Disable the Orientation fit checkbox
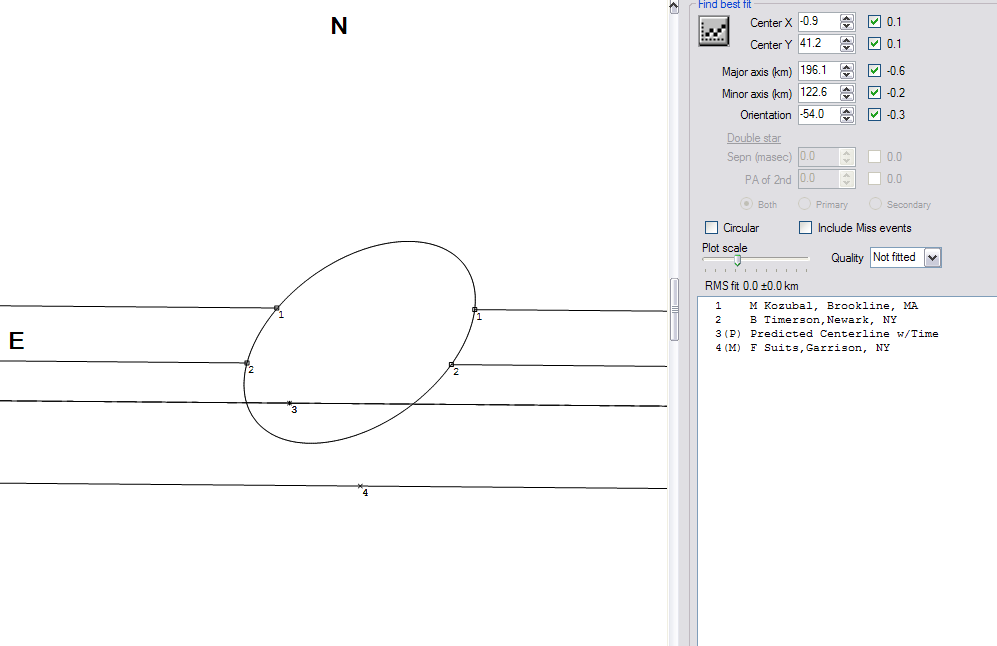The width and height of the screenshot is (997, 646). pos(875,115)
